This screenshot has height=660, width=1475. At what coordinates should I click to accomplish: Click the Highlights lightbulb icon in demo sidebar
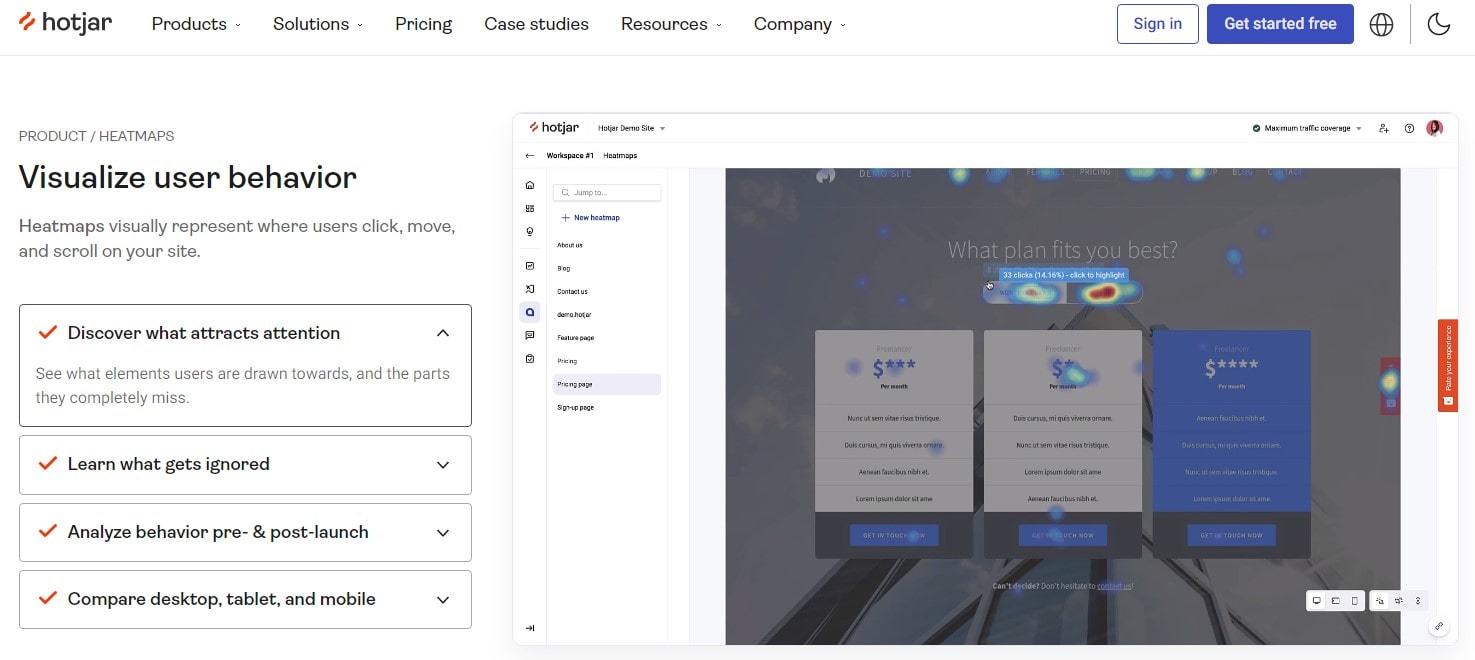[x=530, y=231]
